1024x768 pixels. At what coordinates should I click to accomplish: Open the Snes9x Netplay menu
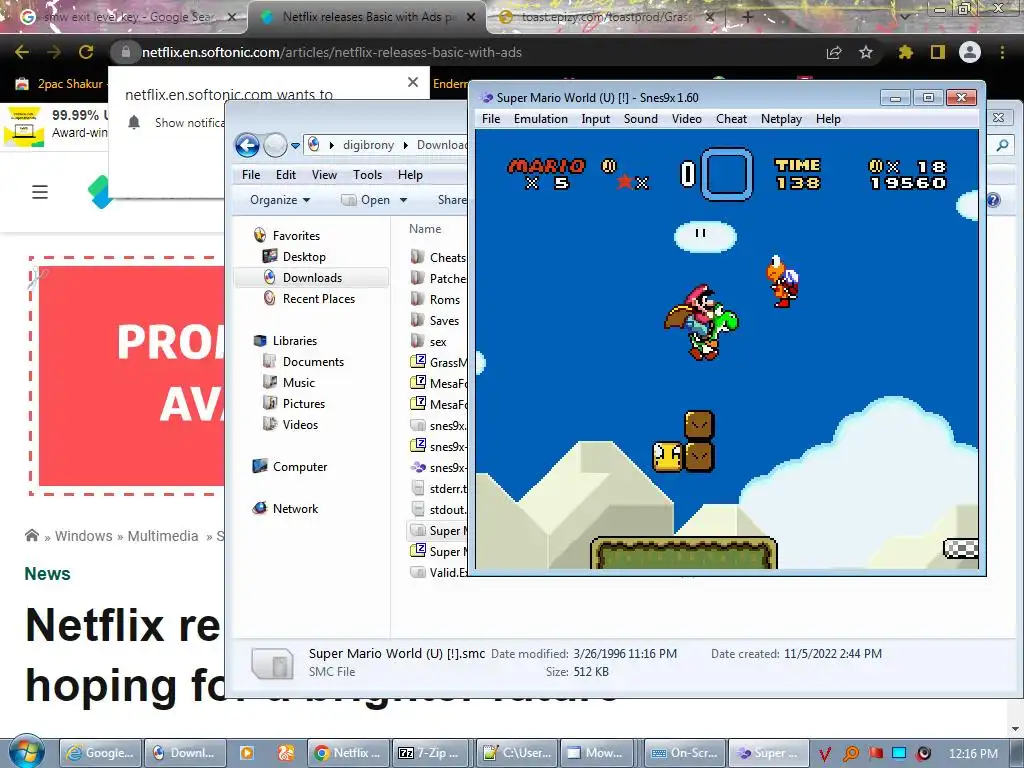[781, 119]
